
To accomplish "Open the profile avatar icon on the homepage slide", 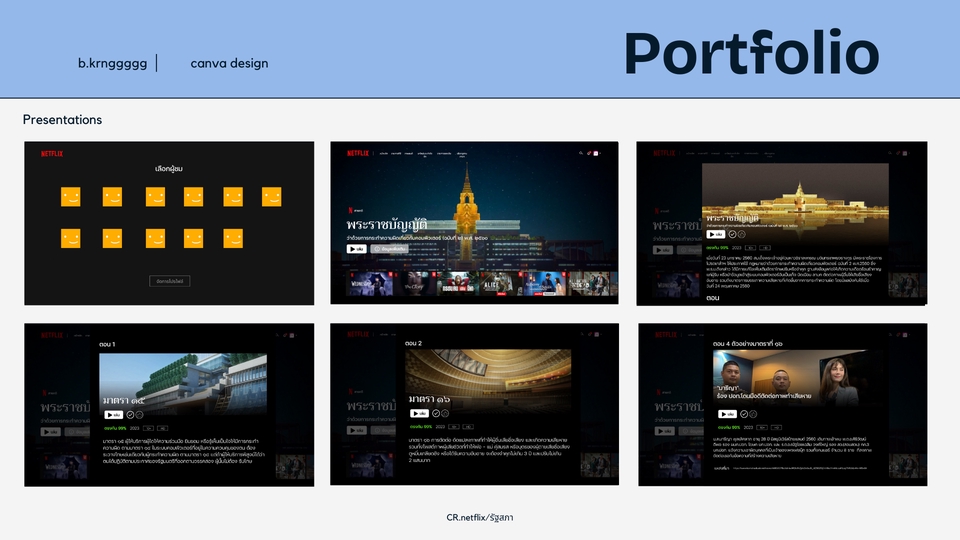I will point(596,153).
